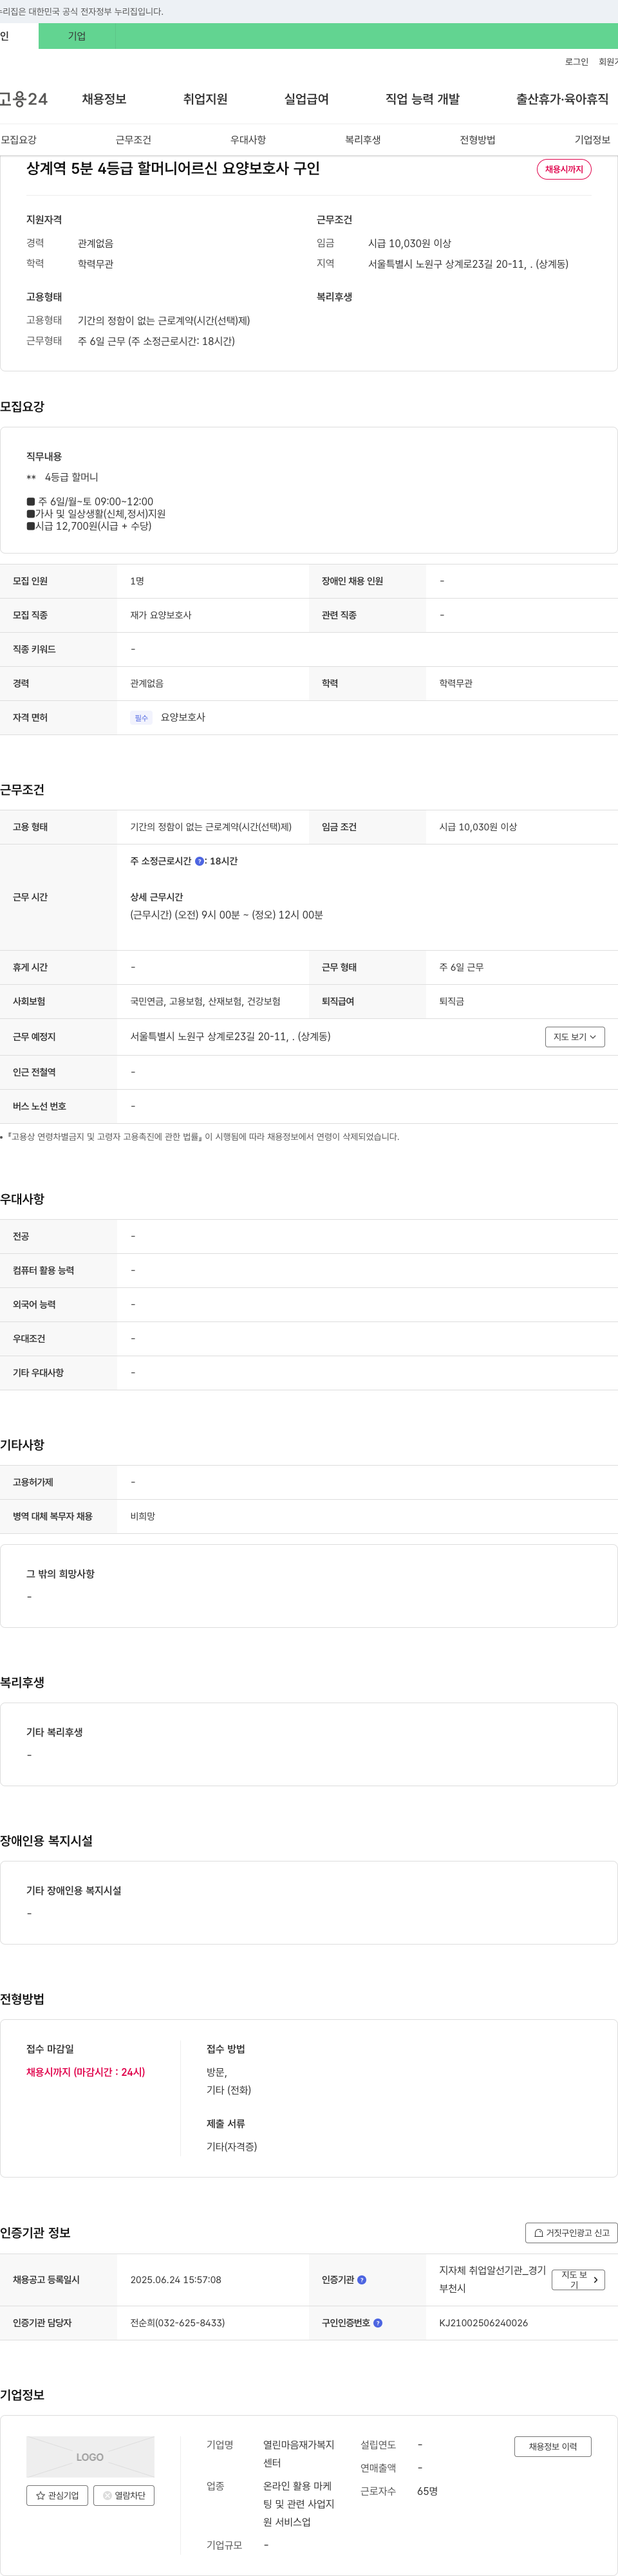
Task: Click the 인증기관 help question icon
Action: (362, 2280)
